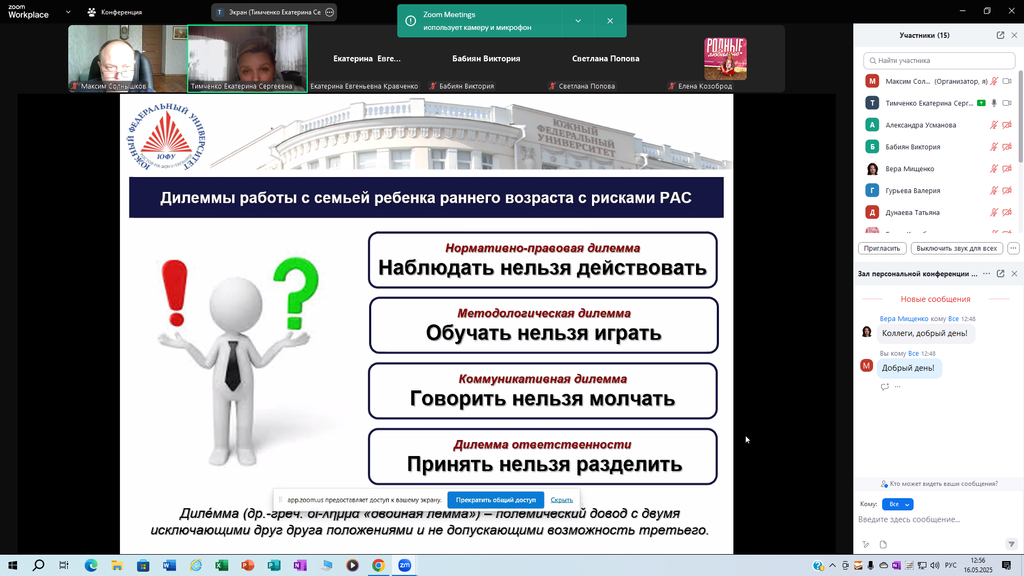
Task: Expand the chat recipient dropdown "Все"
Action: coord(899,504)
